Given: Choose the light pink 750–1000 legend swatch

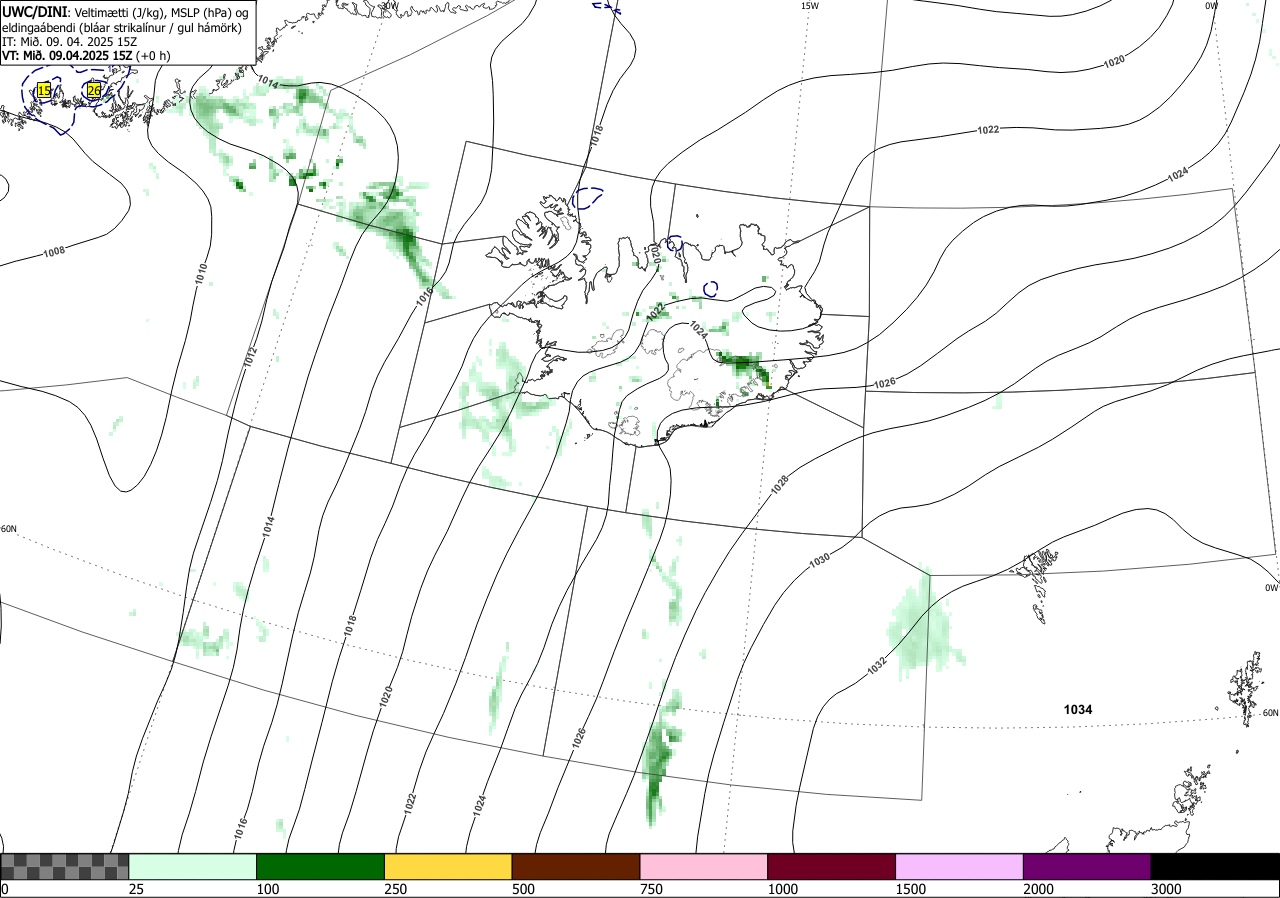Looking at the screenshot, I should (x=704, y=866).
